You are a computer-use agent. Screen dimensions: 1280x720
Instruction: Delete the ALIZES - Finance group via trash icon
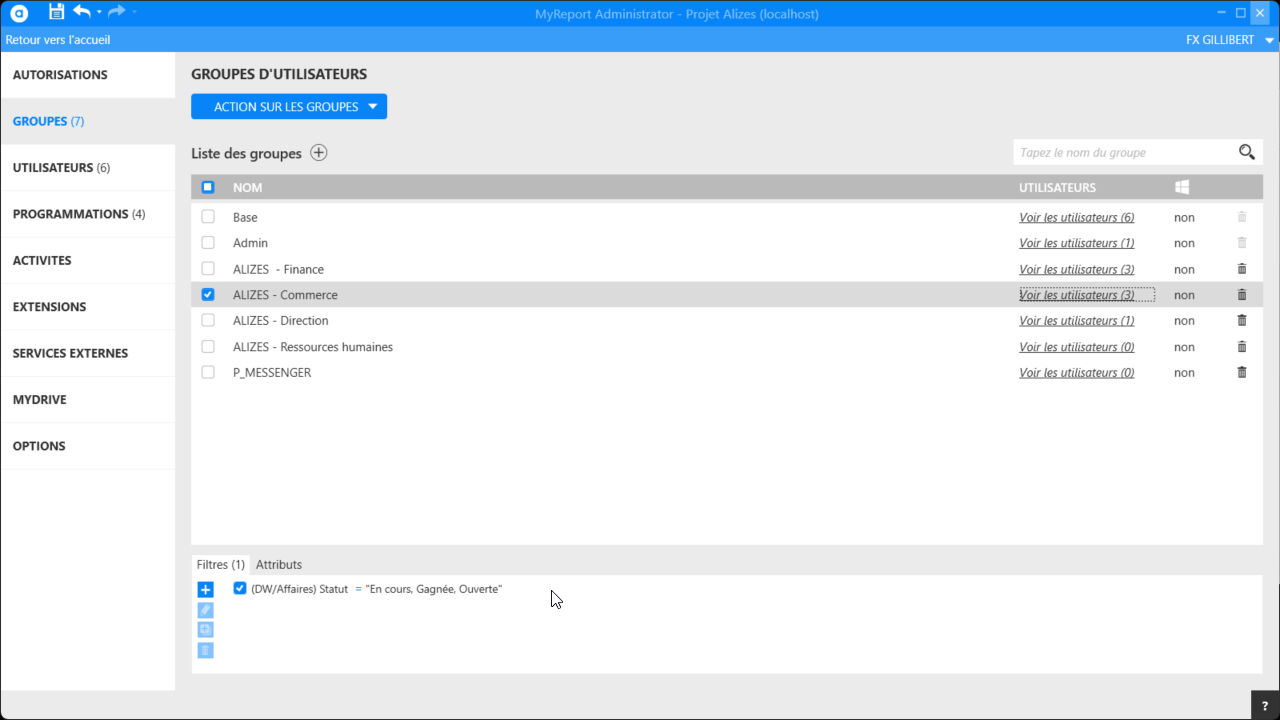click(1242, 269)
